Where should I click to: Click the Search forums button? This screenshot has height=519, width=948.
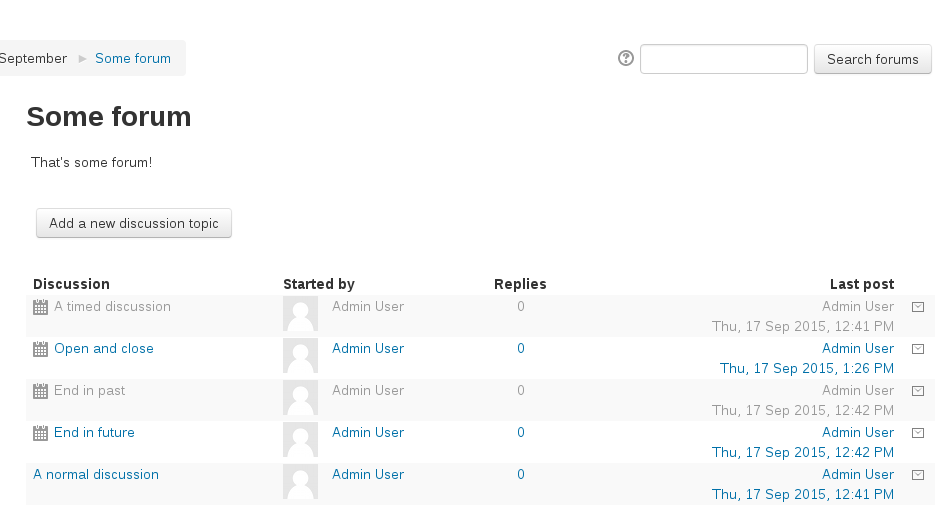click(872, 59)
